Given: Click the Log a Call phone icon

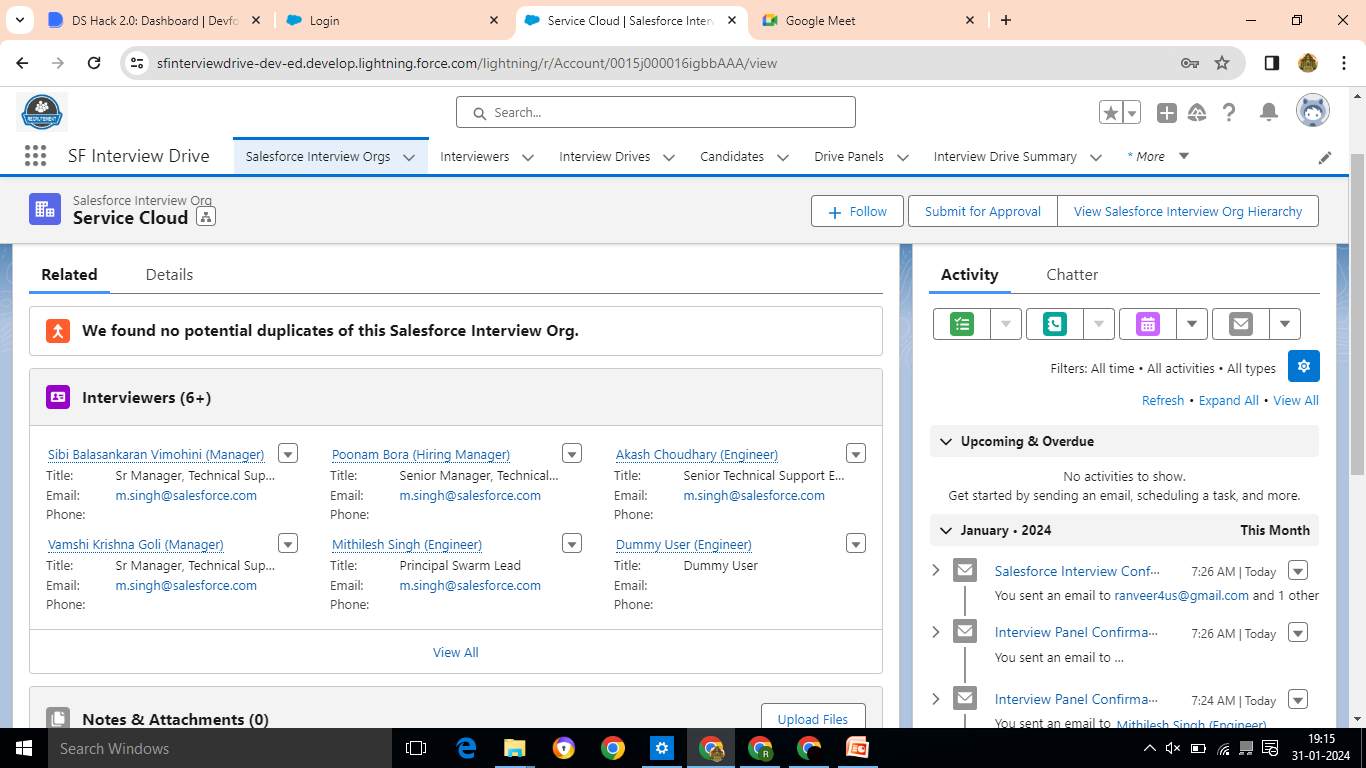Looking at the screenshot, I should (x=1054, y=324).
